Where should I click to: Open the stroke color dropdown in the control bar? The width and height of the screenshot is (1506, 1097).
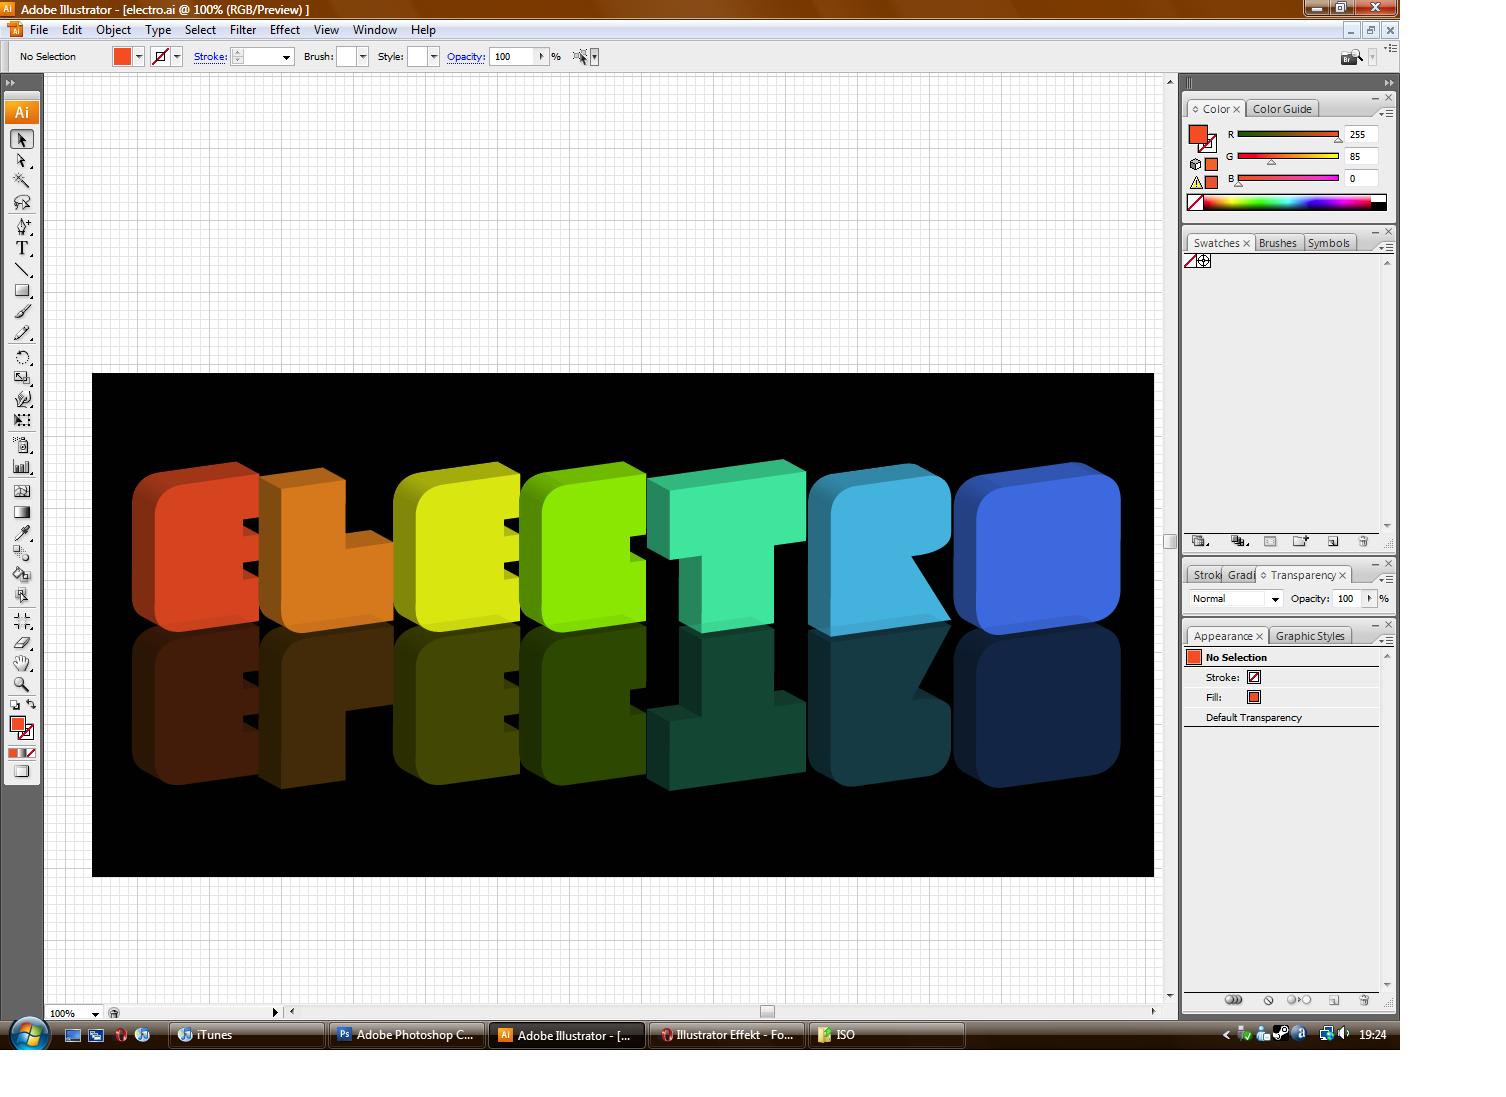point(177,57)
